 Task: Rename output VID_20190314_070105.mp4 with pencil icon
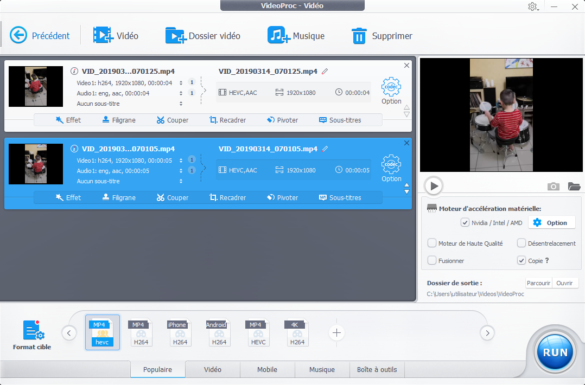pos(325,149)
